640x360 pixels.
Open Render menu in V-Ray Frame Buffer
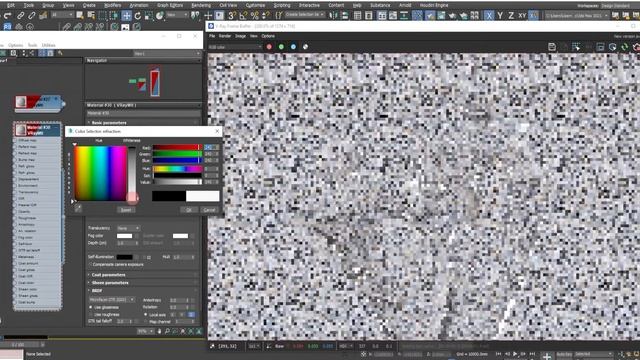224,36
